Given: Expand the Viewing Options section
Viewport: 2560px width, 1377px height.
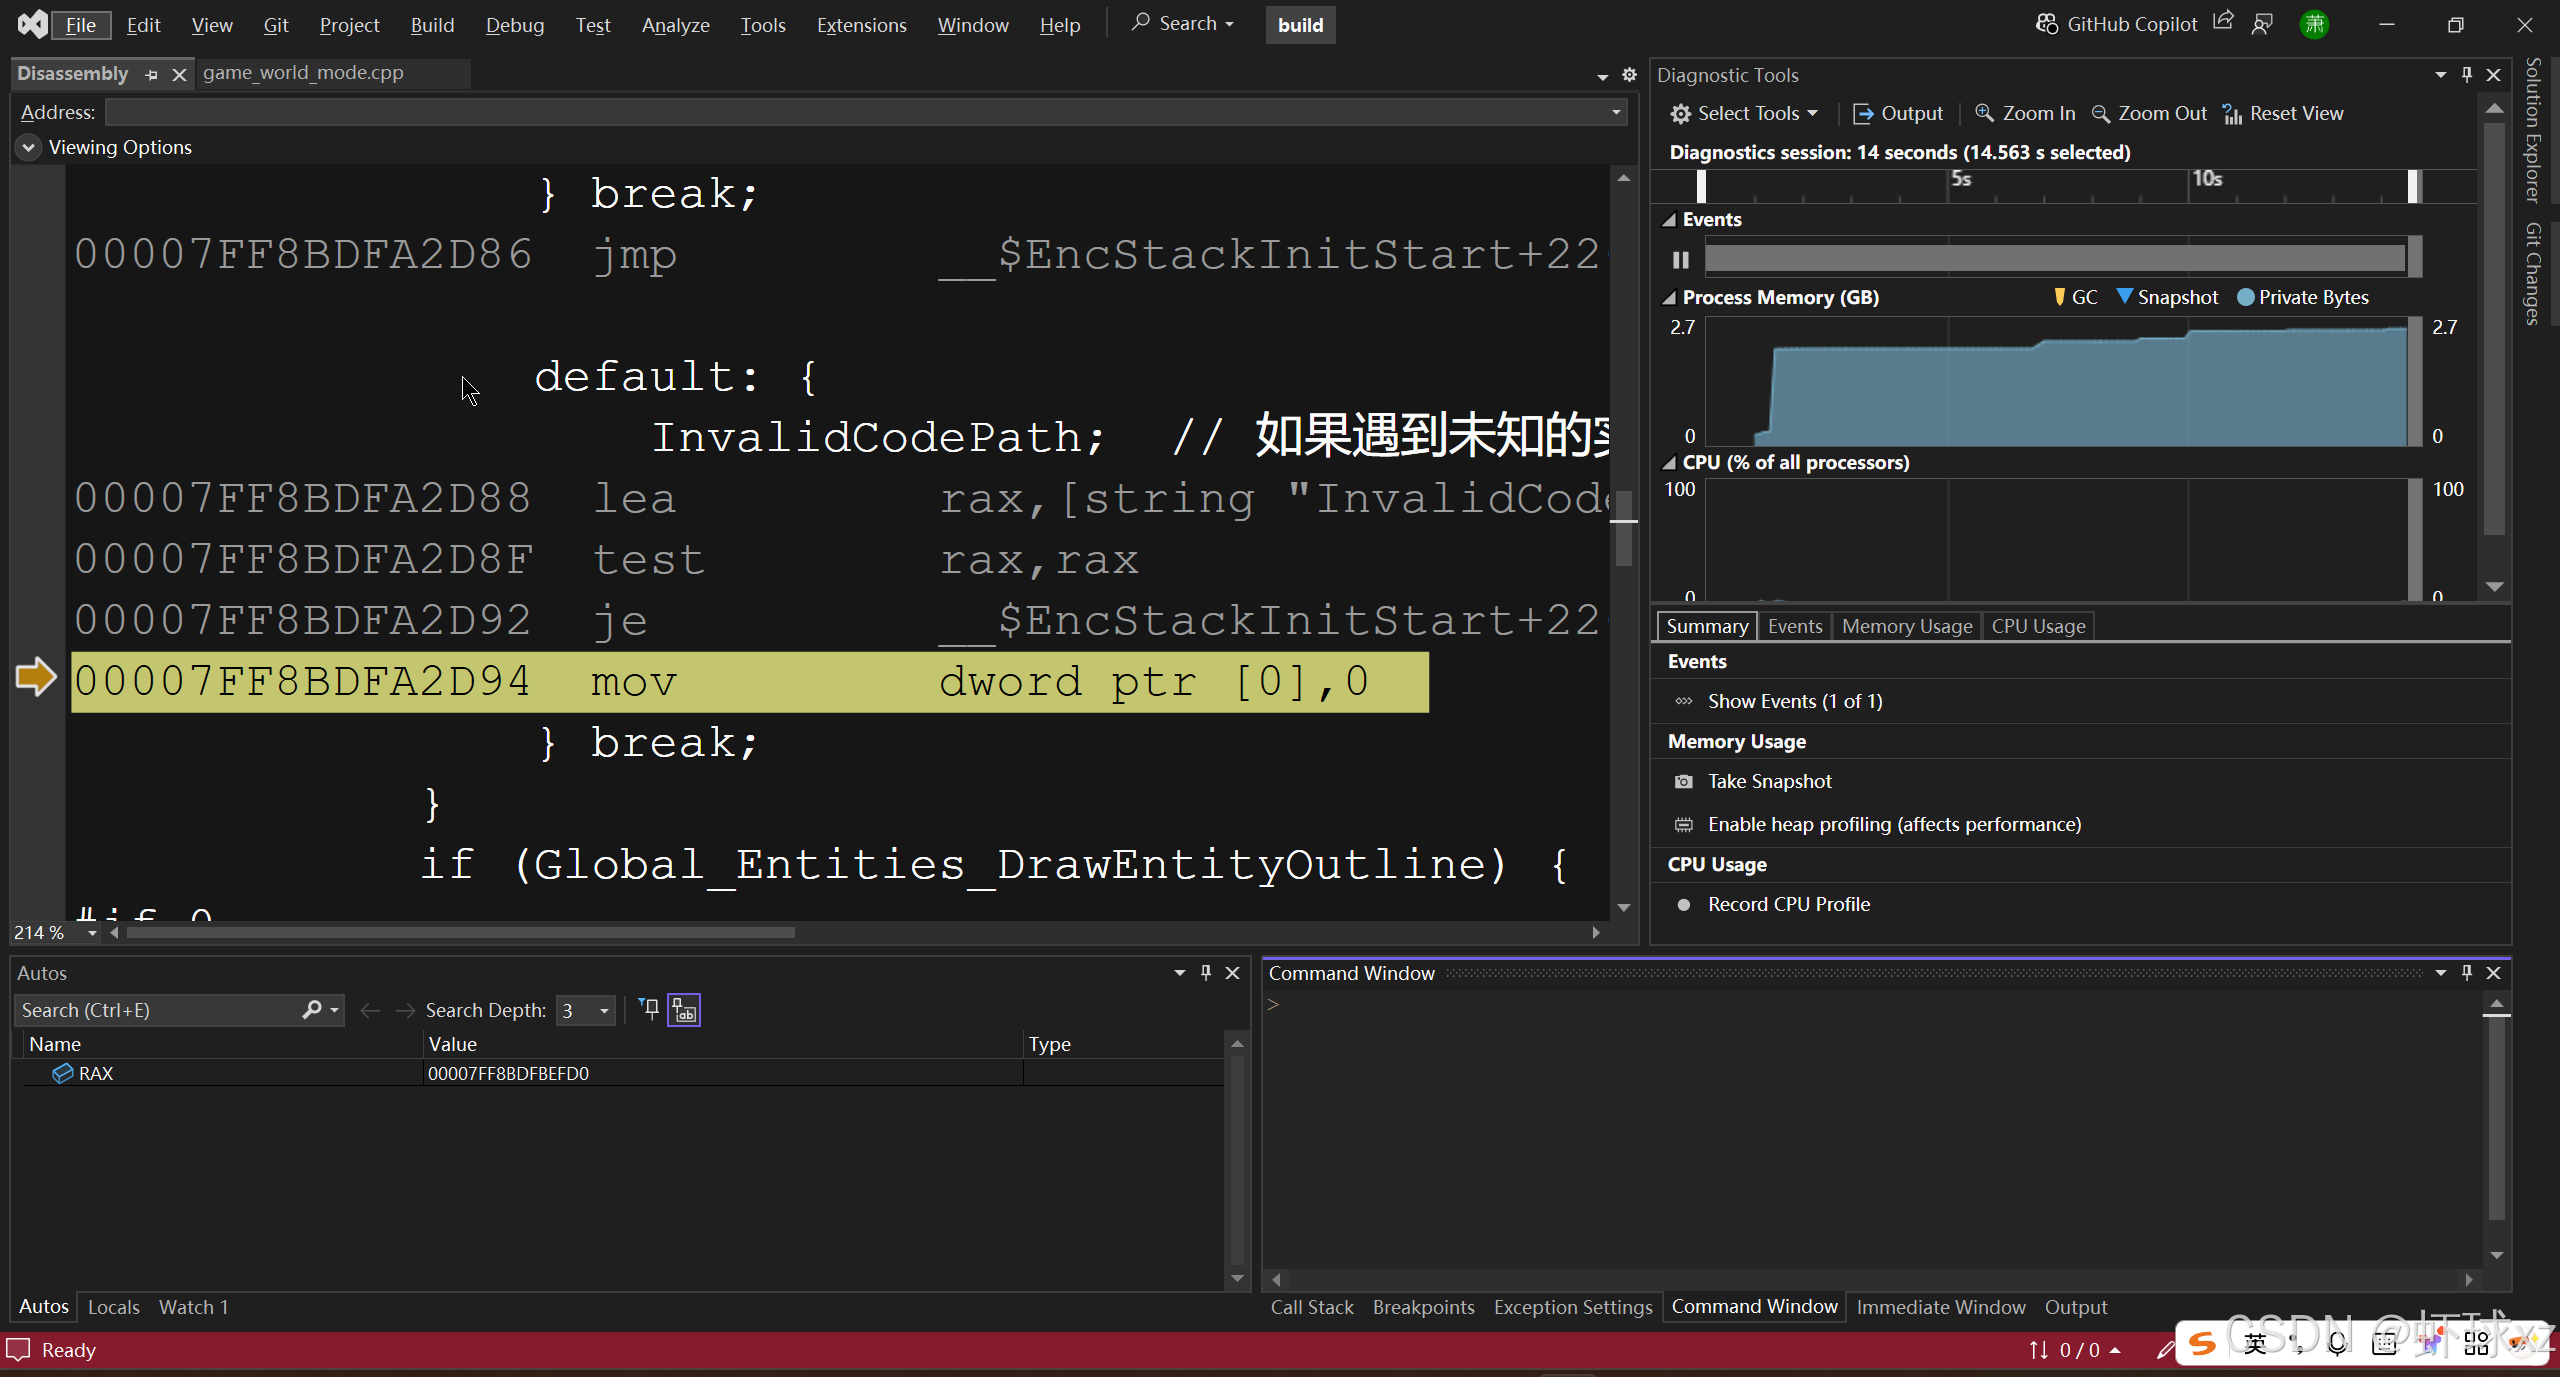Looking at the screenshot, I should [28, 148].
